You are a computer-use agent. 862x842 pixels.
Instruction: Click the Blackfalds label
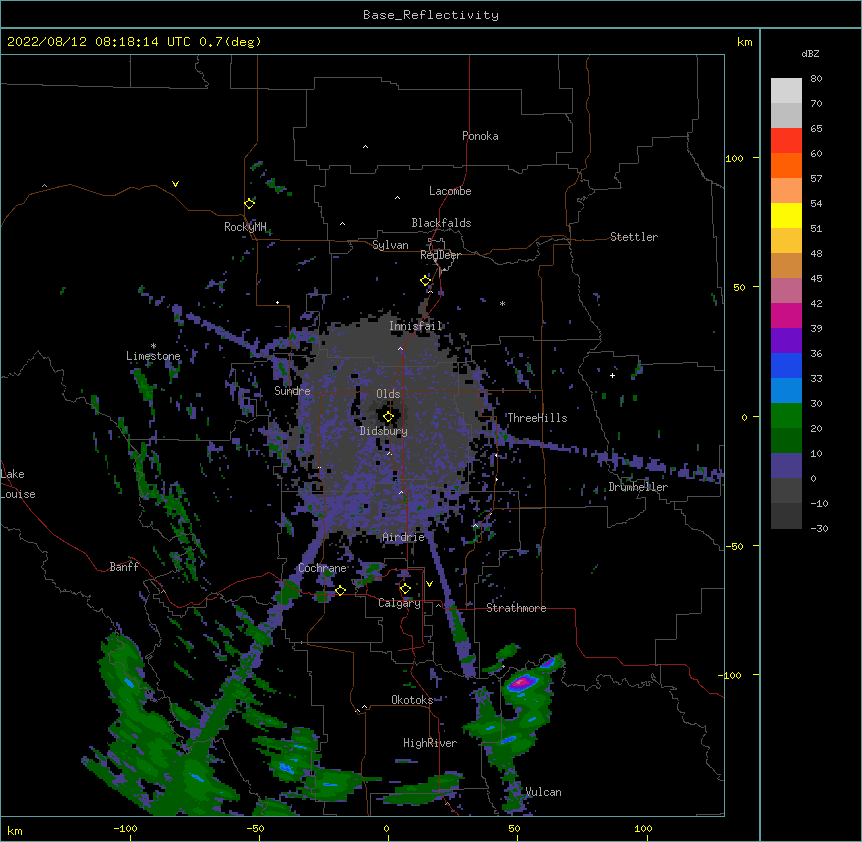[x=441, y=223]
